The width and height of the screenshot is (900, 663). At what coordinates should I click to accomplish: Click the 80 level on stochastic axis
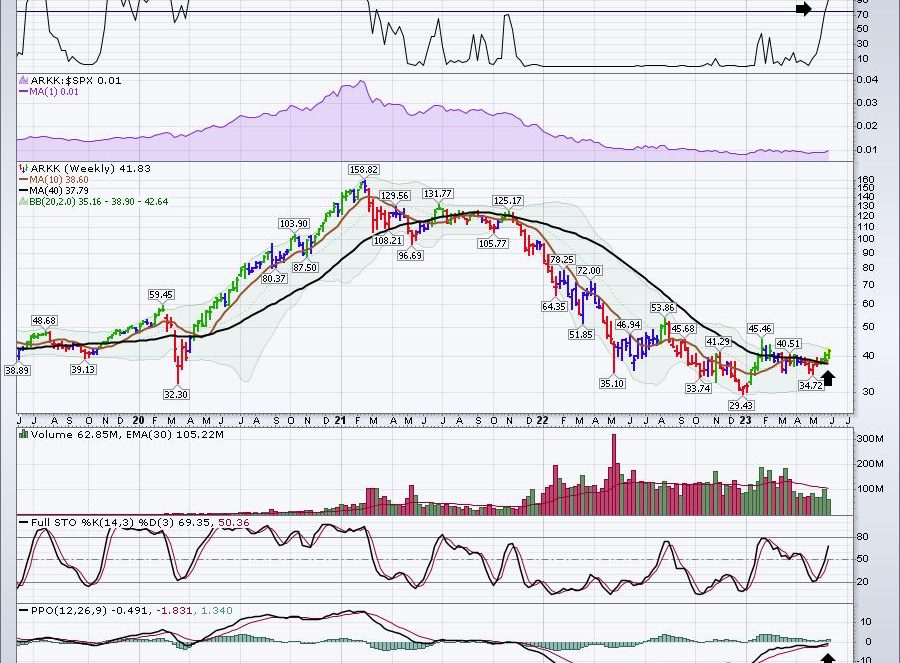(x=862, y=537)
